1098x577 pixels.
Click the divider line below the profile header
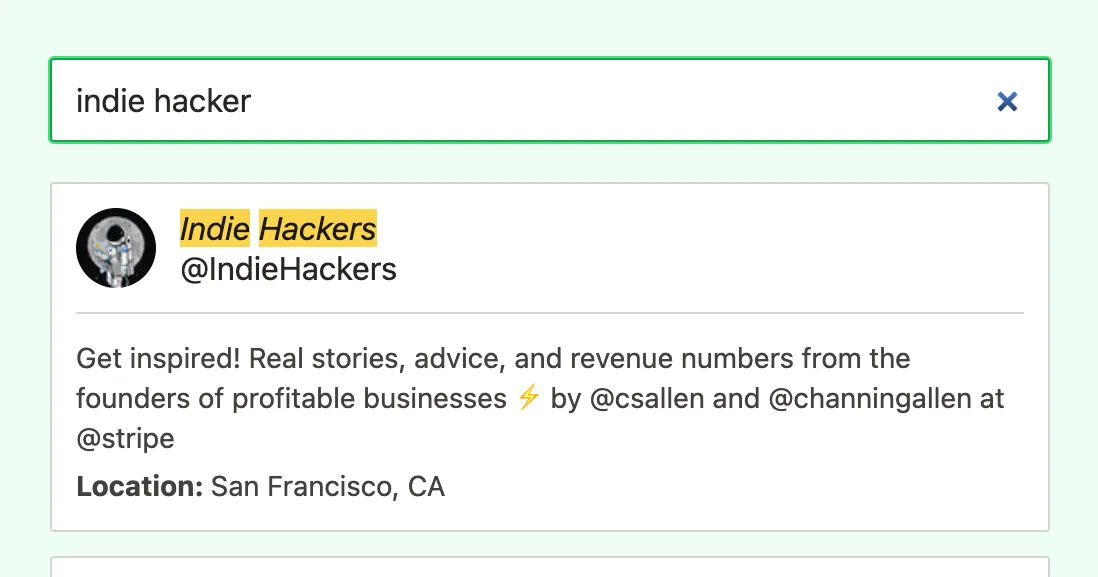pyautogui.click(x=550, y=313)
